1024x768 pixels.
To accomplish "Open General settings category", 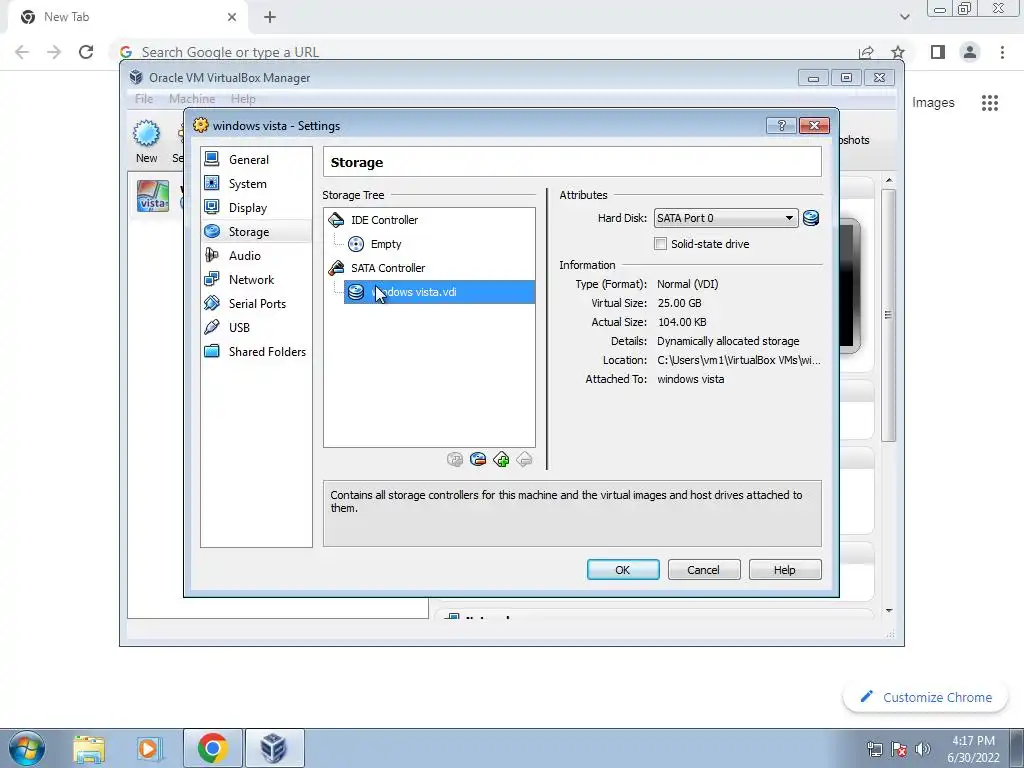I will point(256,159).
